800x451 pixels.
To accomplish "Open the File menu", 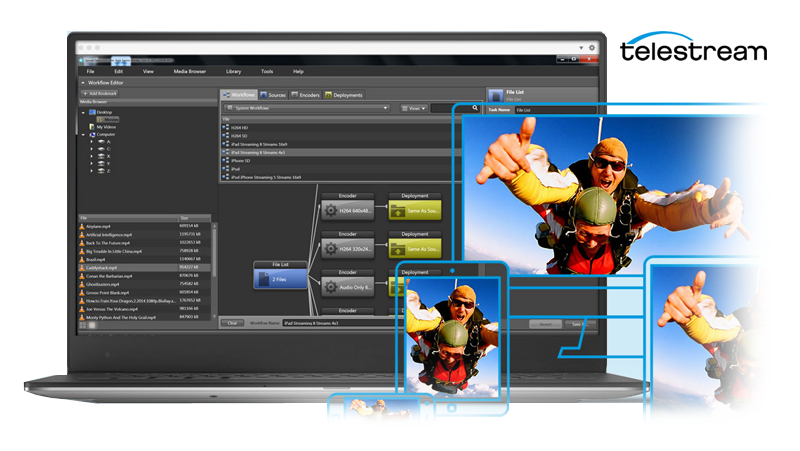I will 90,71.
